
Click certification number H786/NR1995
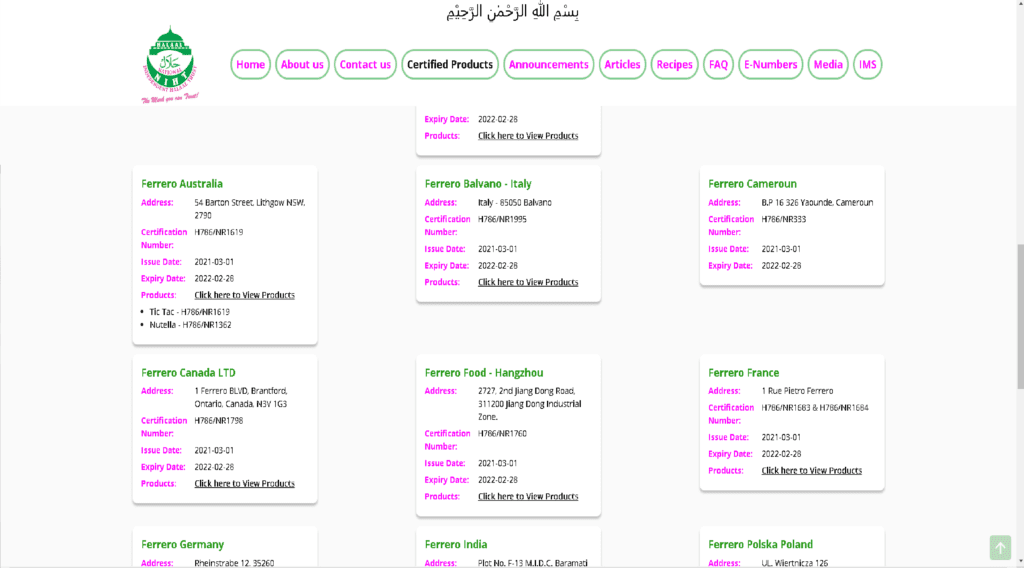click(x=502, y=219)
